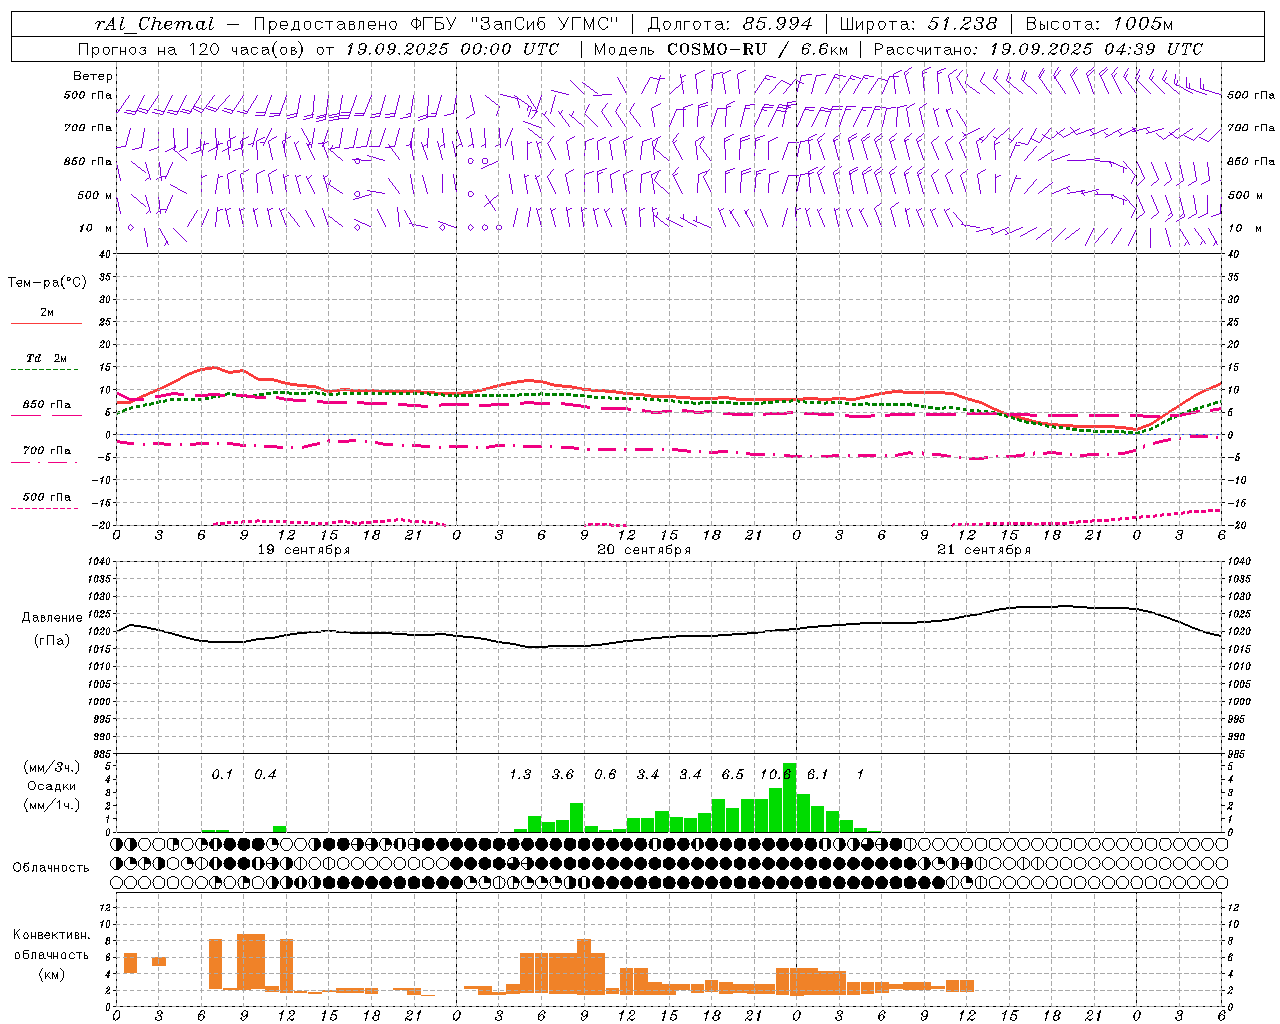
Task: Click the station name rAl_Chemal in title
Action: click(154, 24)
